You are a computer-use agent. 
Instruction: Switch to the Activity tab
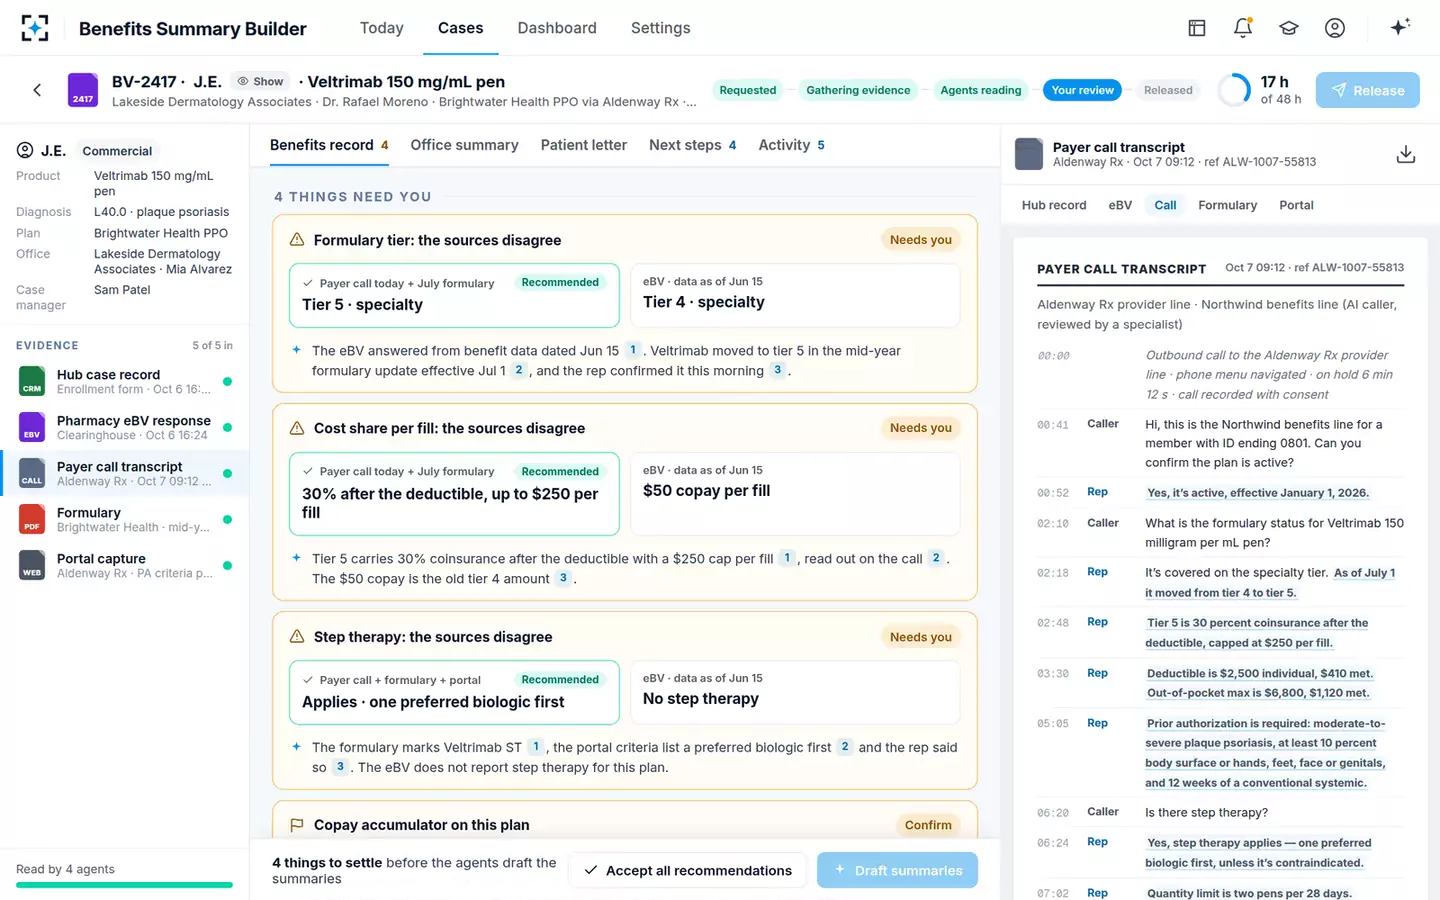click(791, 145)
